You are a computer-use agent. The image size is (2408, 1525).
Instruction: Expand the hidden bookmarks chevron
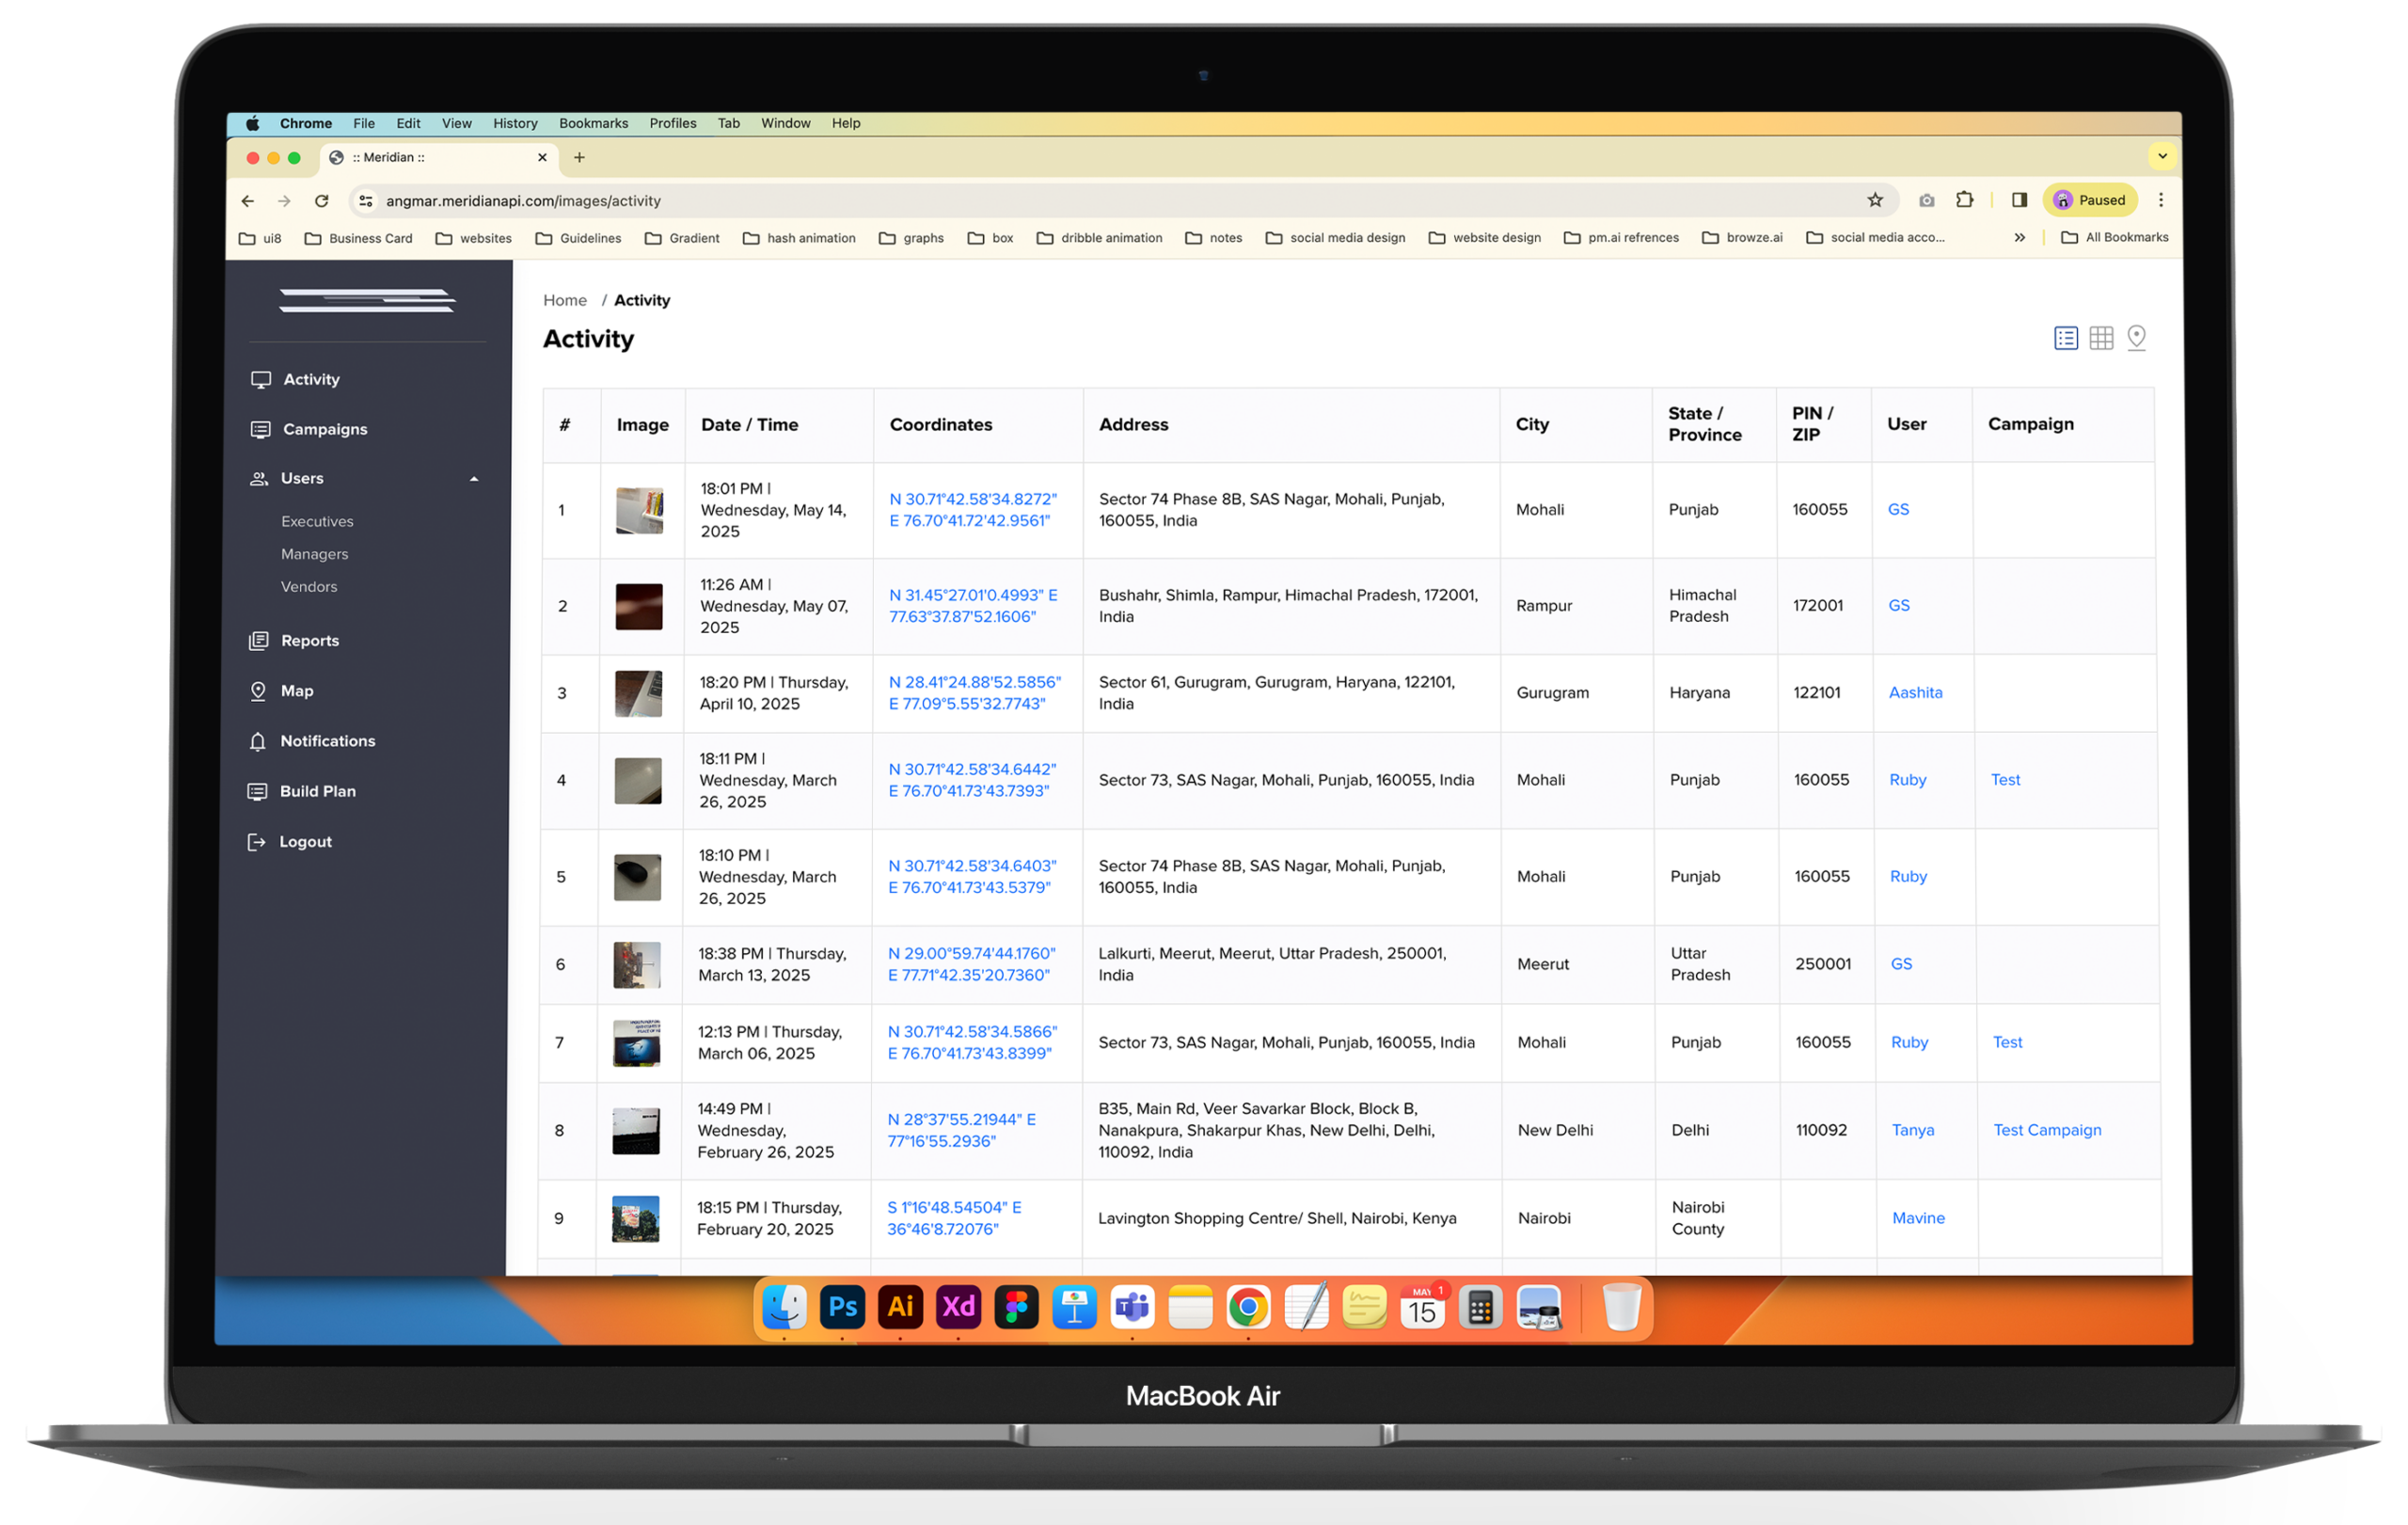(x=2019, y=238)
